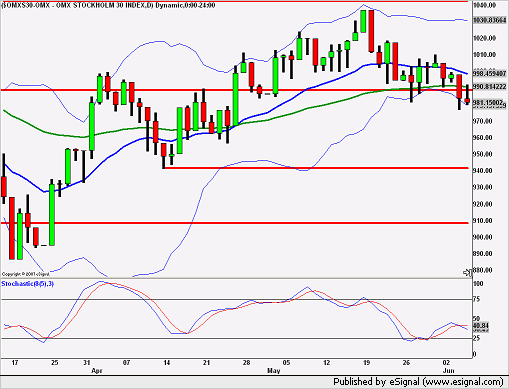This screenshot has width=509, height=389.
Task: Click the Copyright 2007 eSignal notice
Action: coord(26,274)
